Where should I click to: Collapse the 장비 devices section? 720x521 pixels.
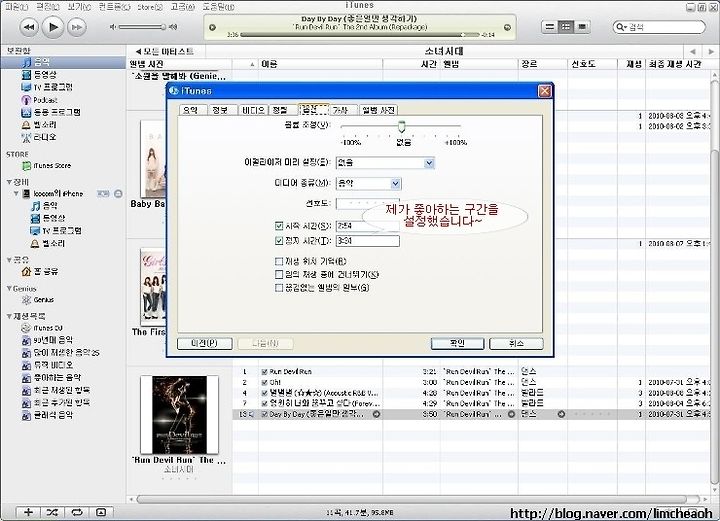click(9, 182)
